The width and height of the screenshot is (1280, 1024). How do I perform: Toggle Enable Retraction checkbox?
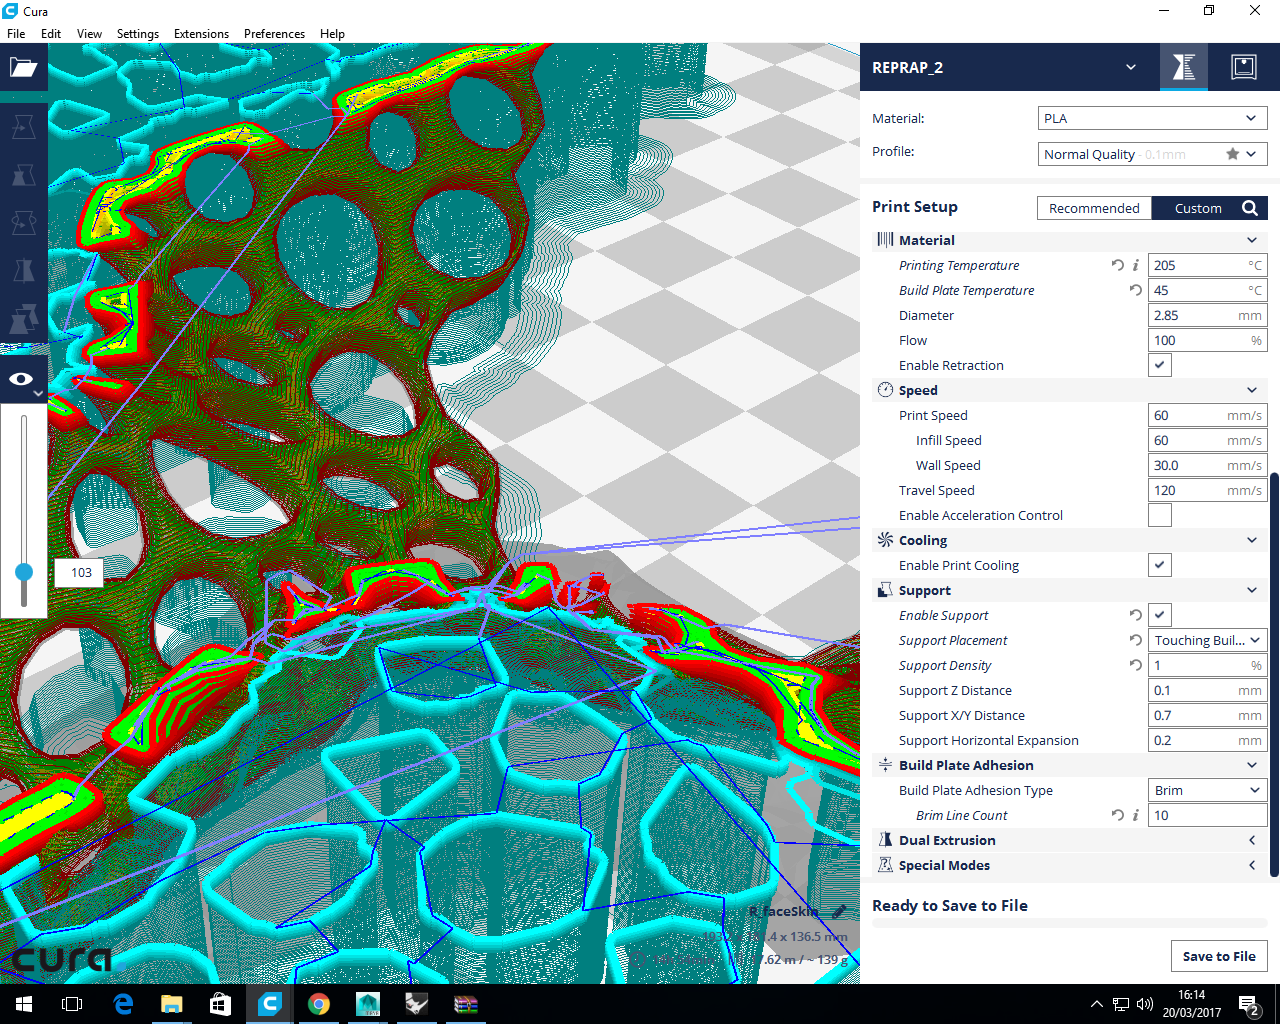coord(1160,365)
